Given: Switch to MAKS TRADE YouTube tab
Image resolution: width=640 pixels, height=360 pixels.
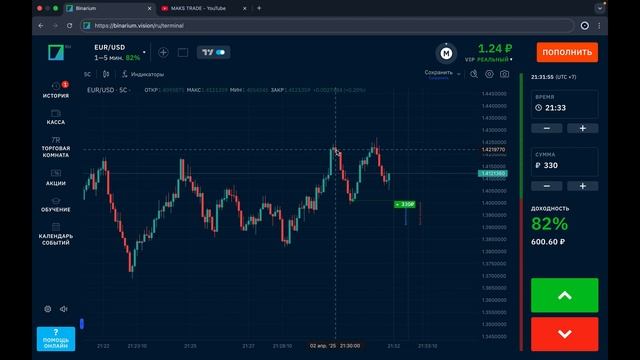Looking at the screenshot, I should (x=198, y=8).
